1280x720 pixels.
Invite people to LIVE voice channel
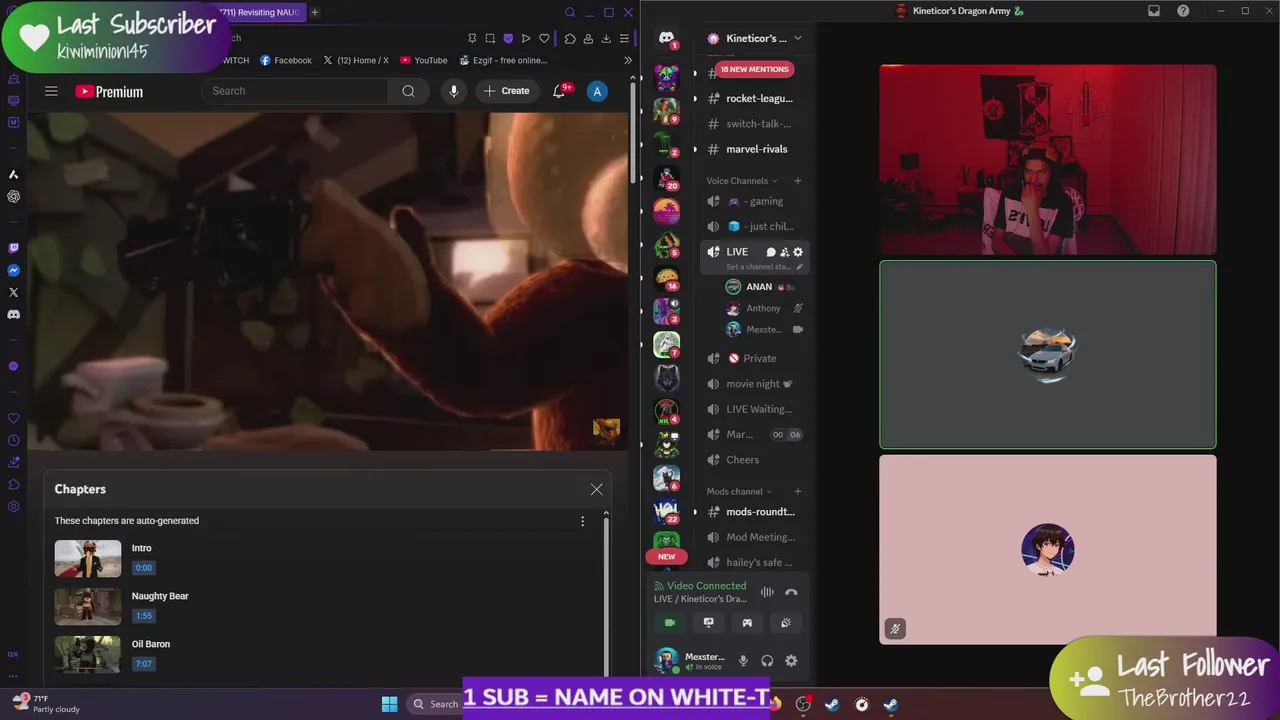pos(784,252)
